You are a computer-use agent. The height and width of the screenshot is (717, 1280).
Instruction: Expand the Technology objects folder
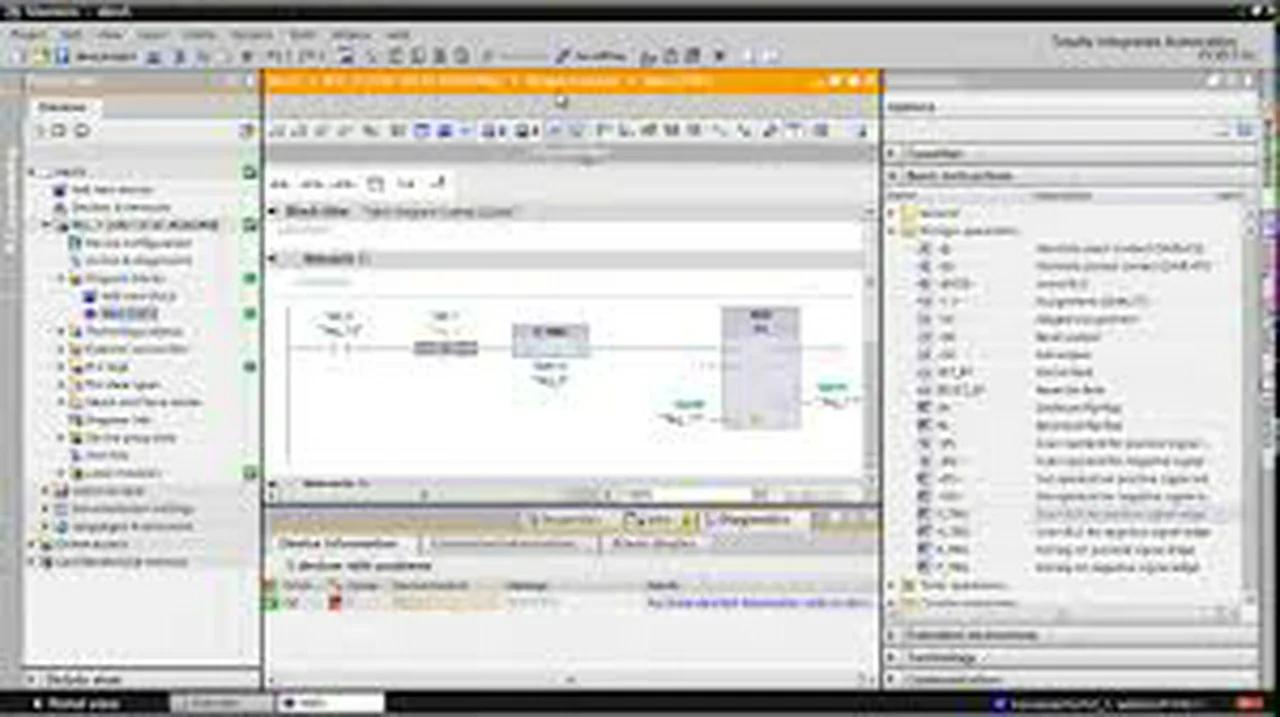pyautogui.click(x=61, y=331)
